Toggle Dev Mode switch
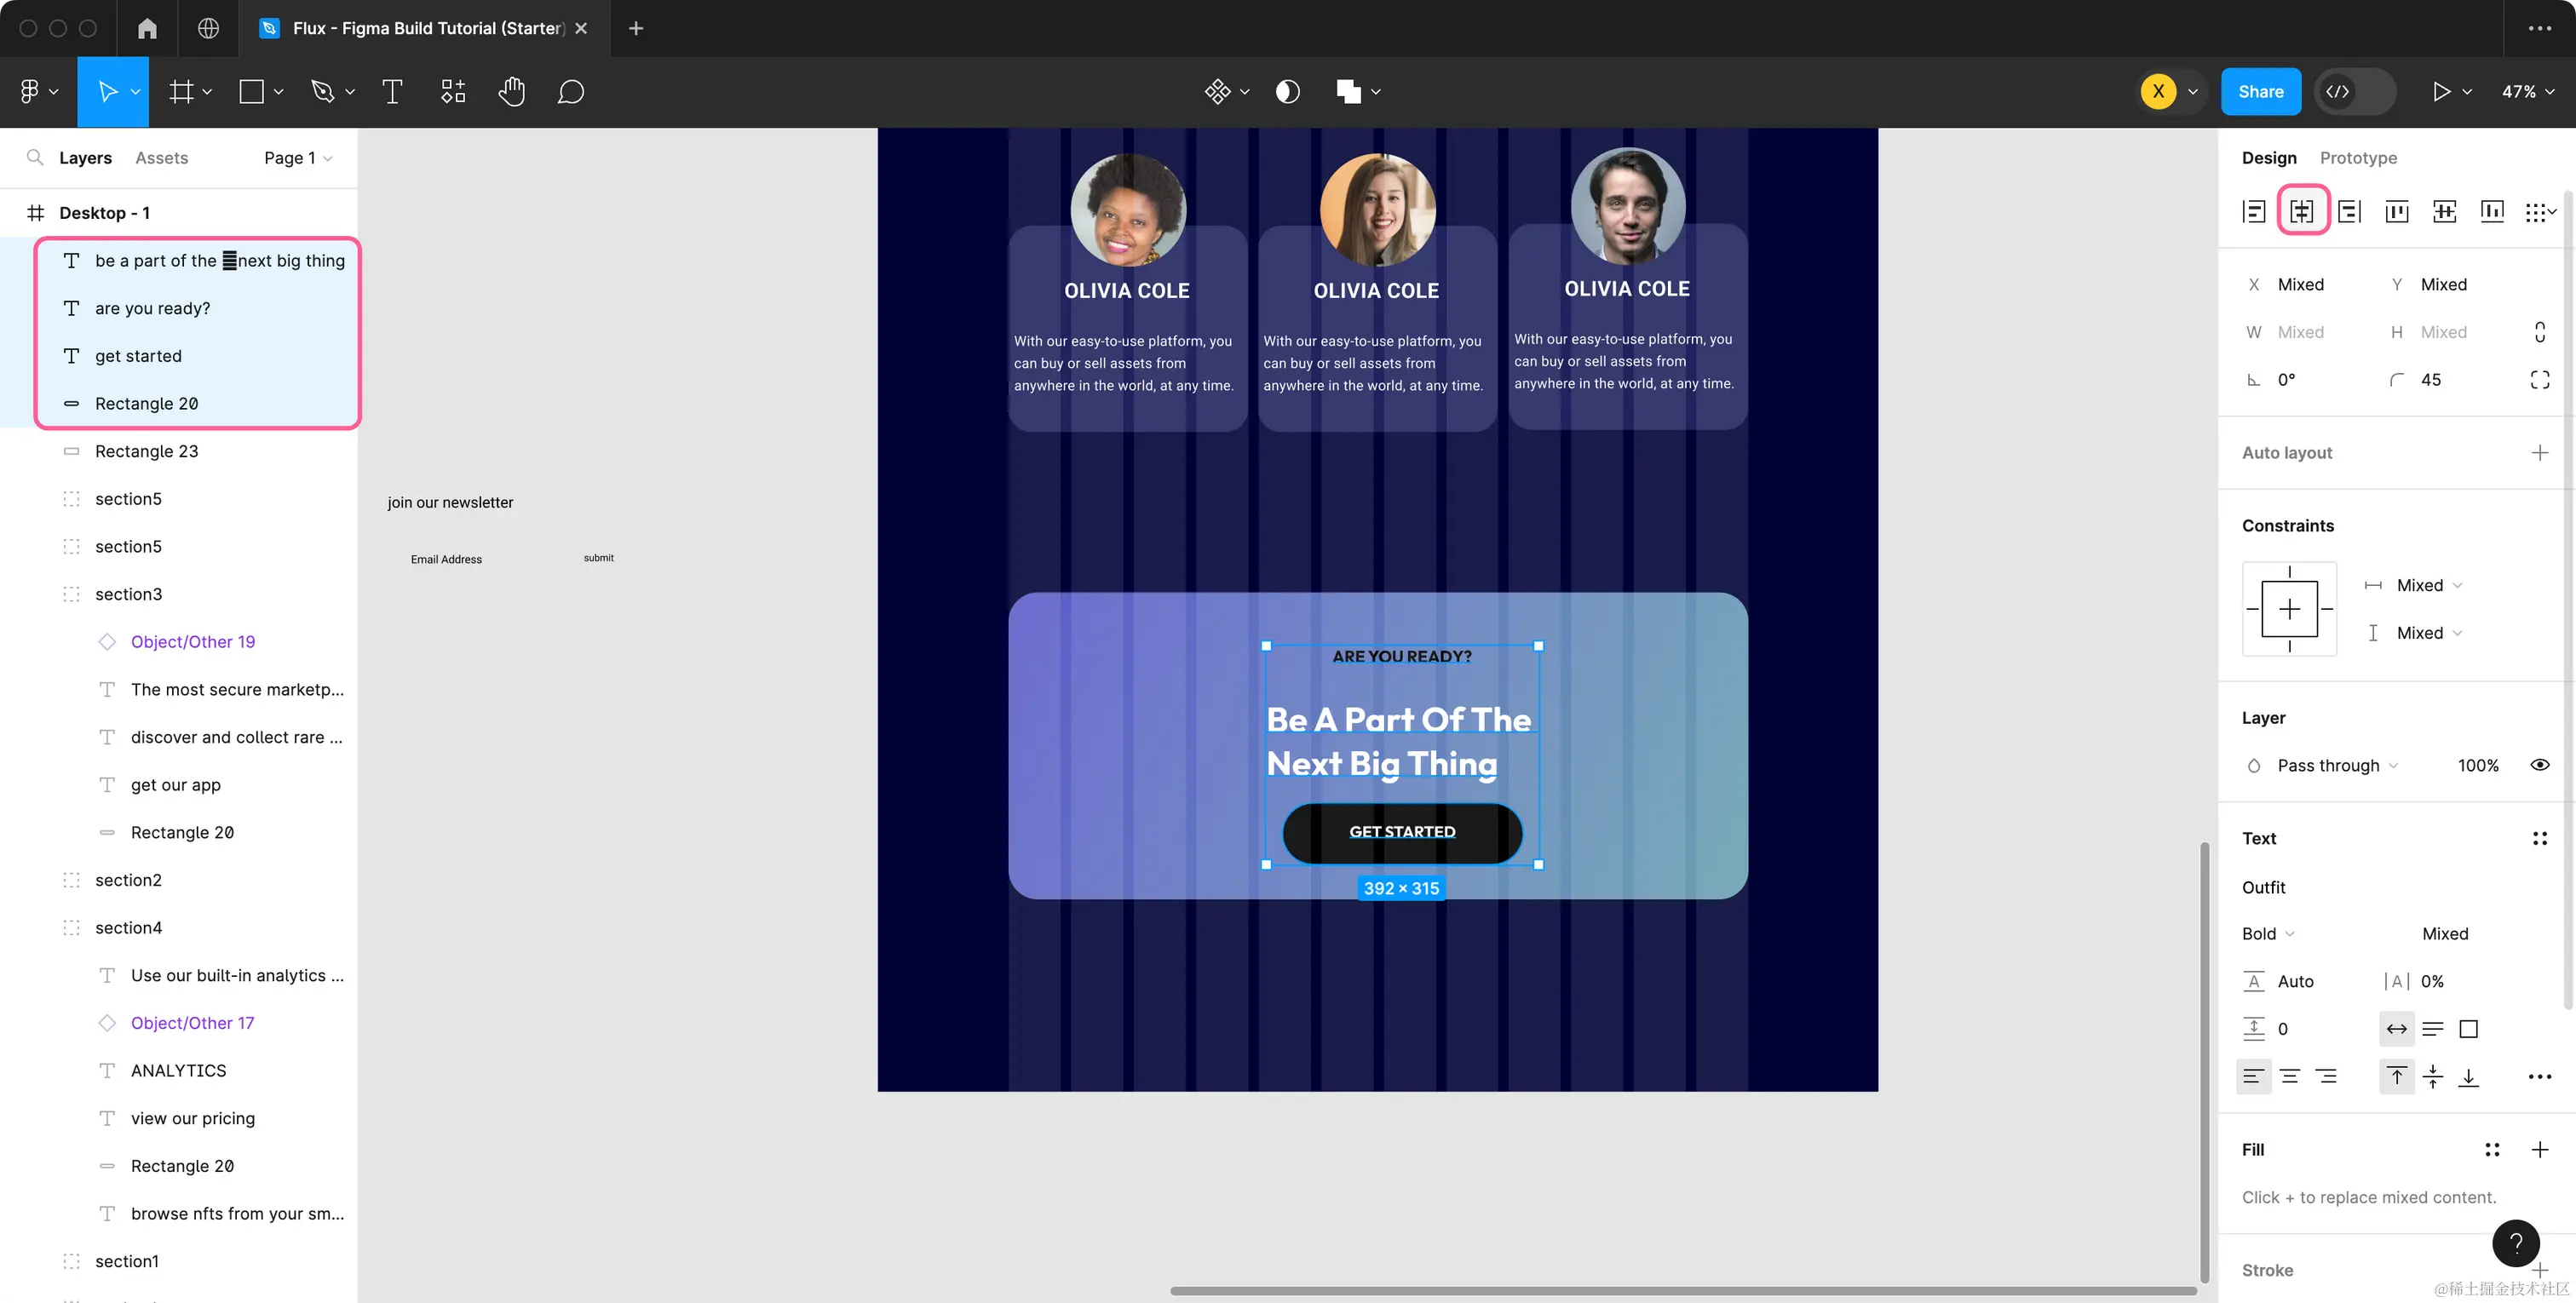This screenshot has height=1303, width=2576. (x=2356, y=92)
